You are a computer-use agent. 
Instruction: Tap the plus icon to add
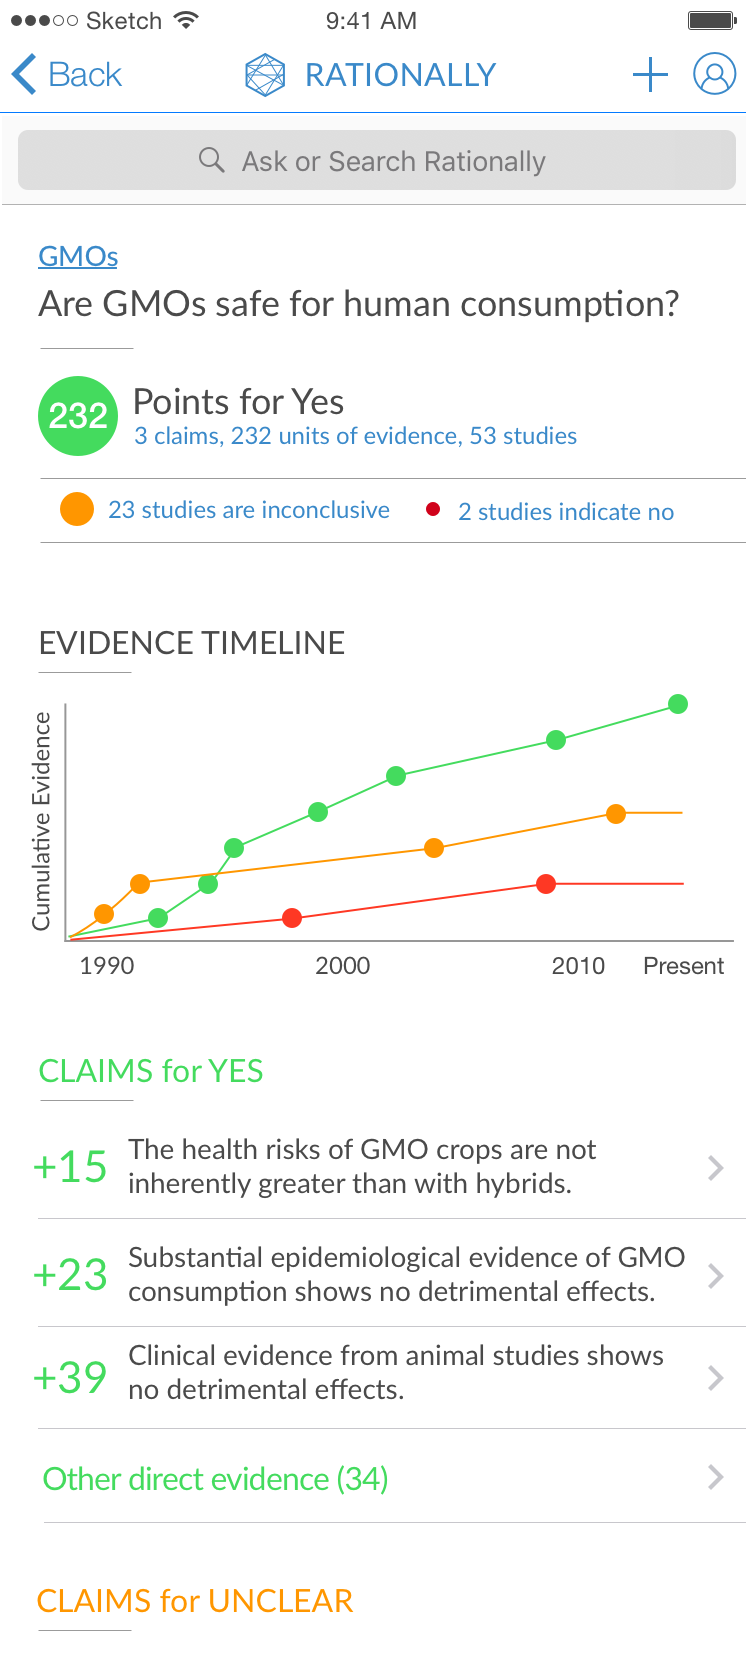[x=650, y=75]
